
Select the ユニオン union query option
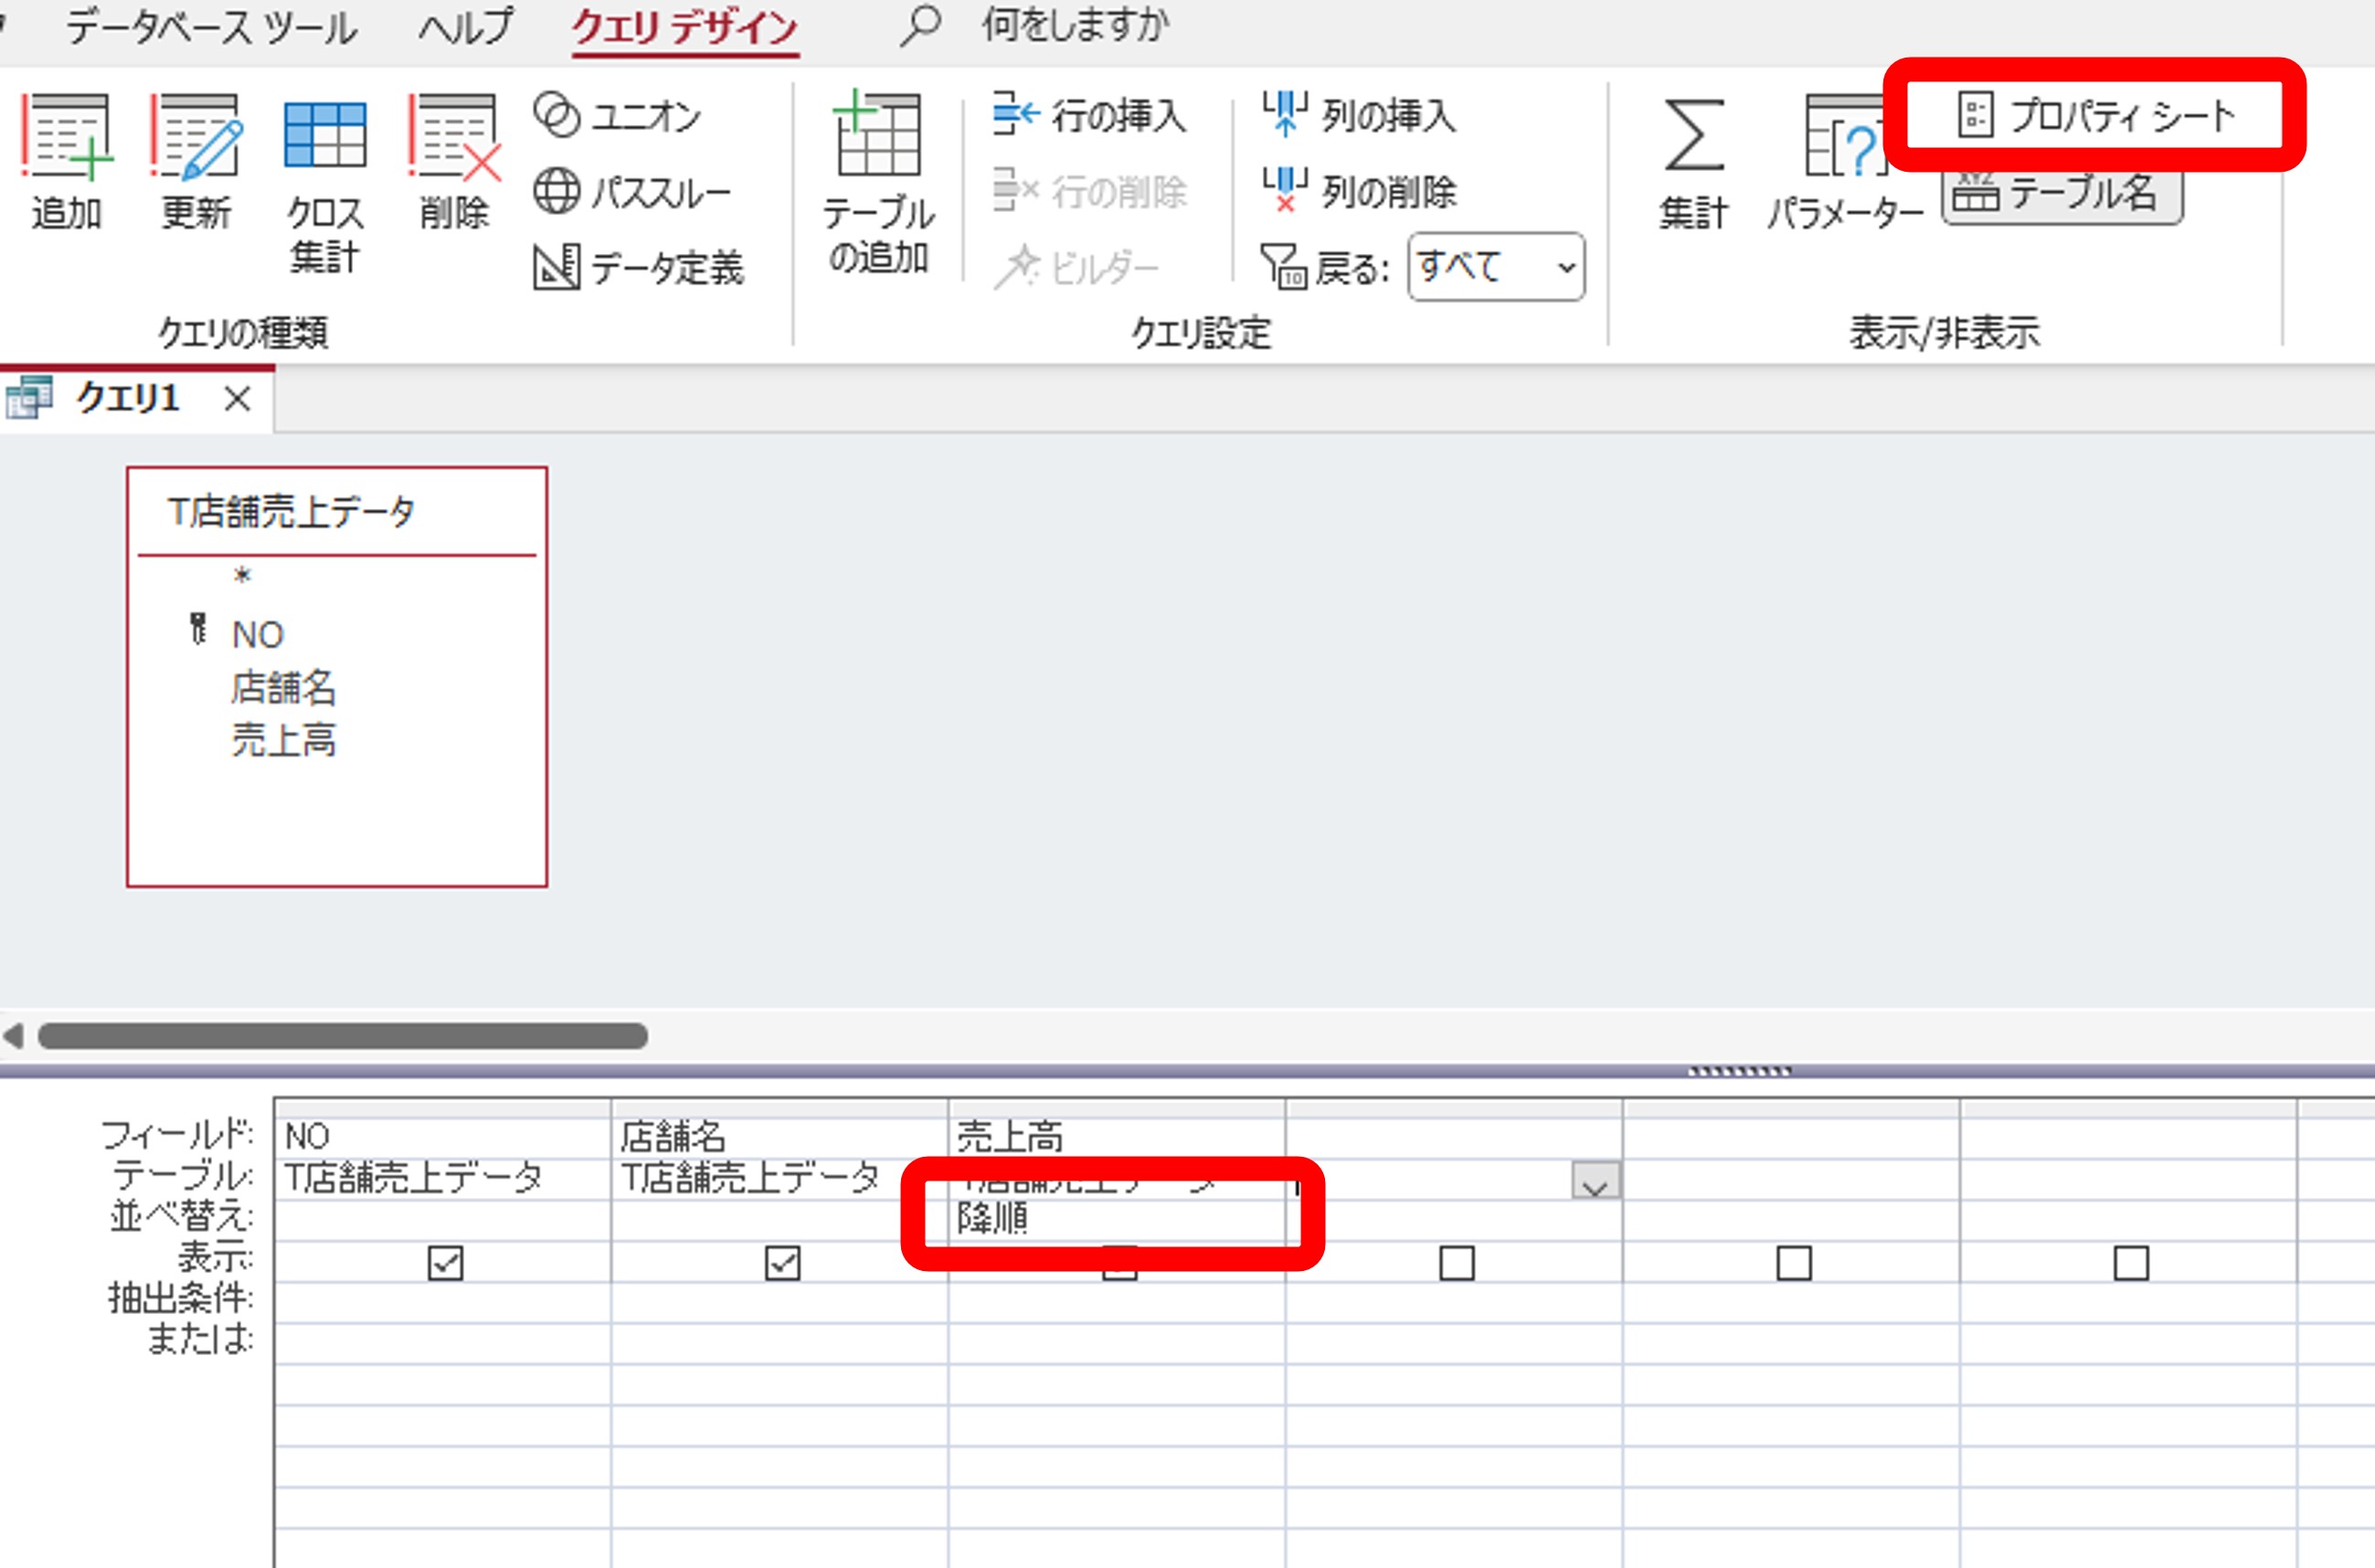click(618, 116)
